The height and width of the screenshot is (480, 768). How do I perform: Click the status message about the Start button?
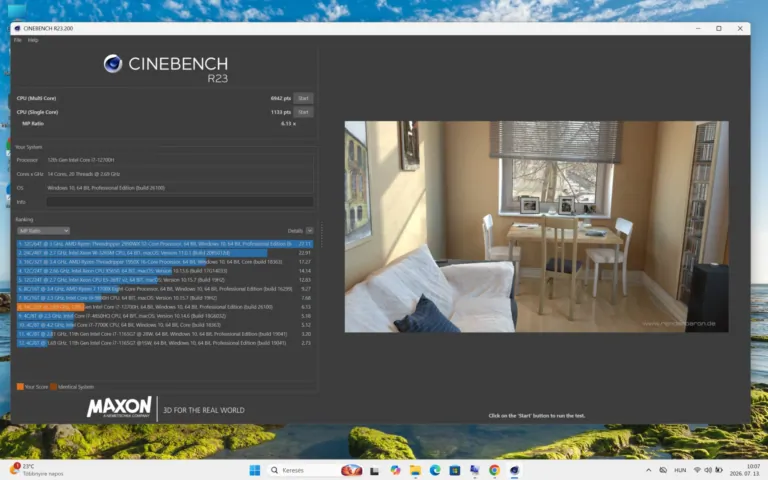coord(536,416)
